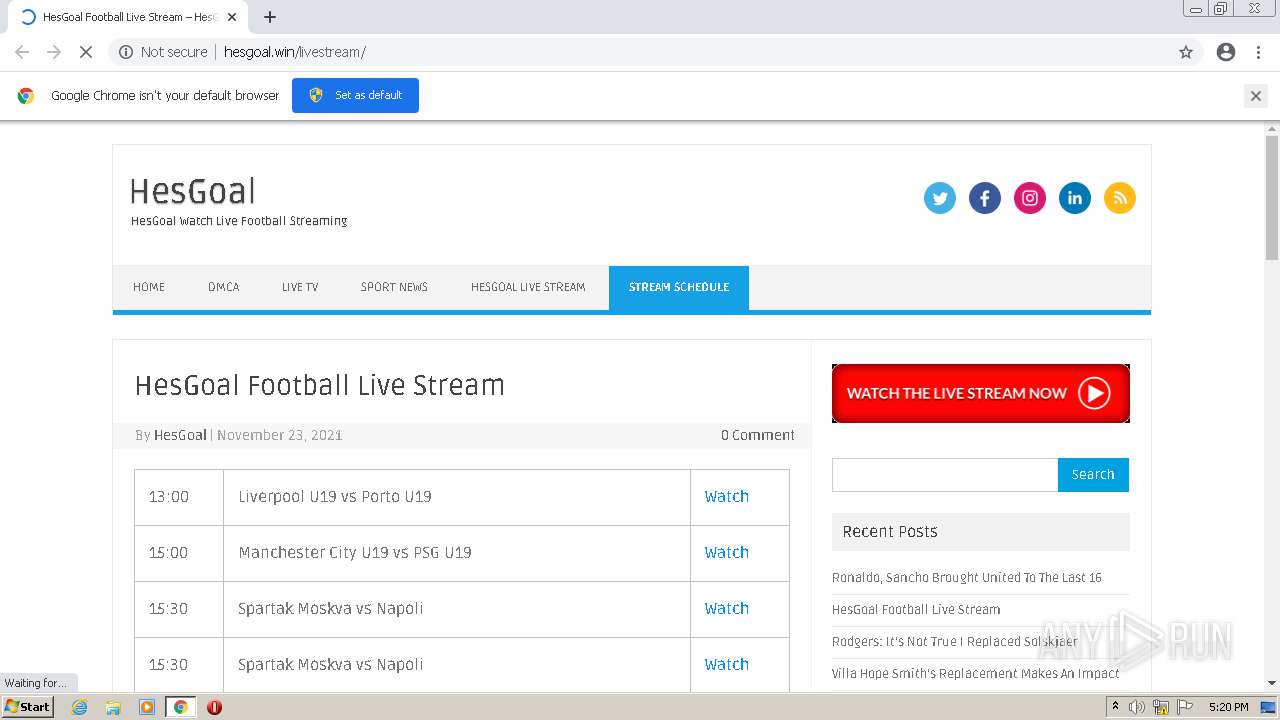Open File Explorer from the taskbar
This screenshot has width=1280, height=720.
113,707
